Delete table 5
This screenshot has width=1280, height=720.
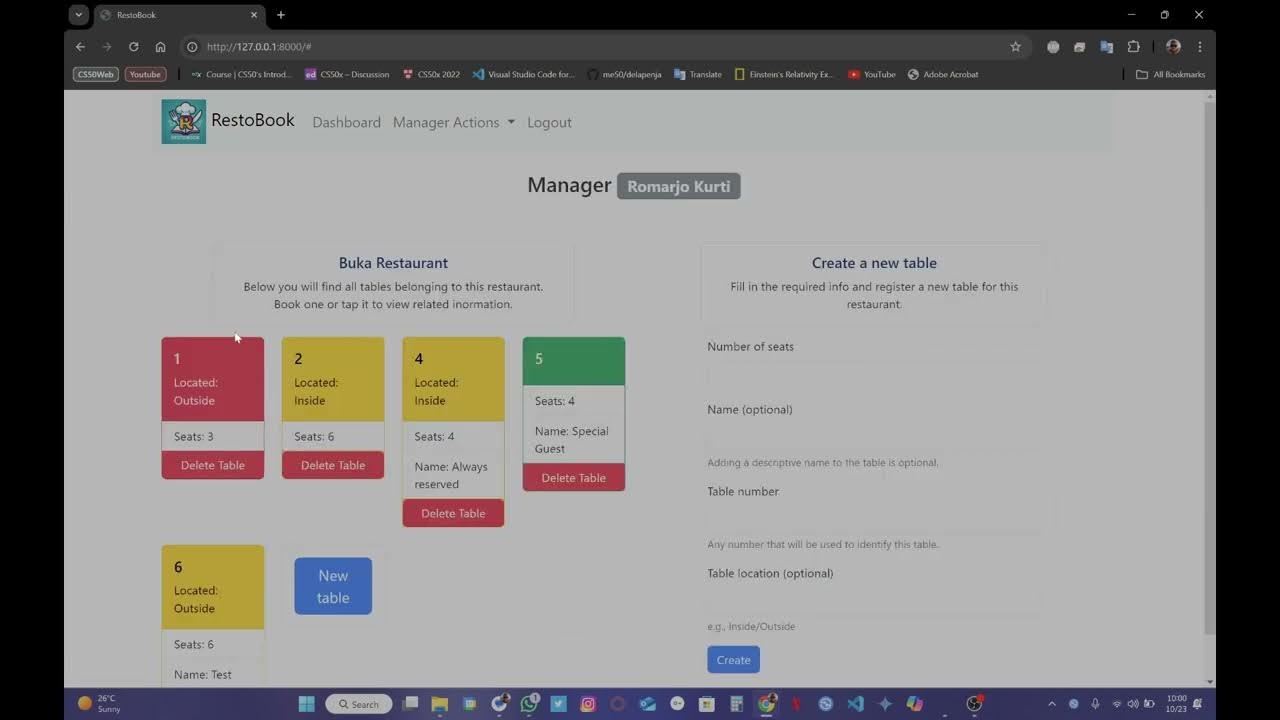pos(574,478)
